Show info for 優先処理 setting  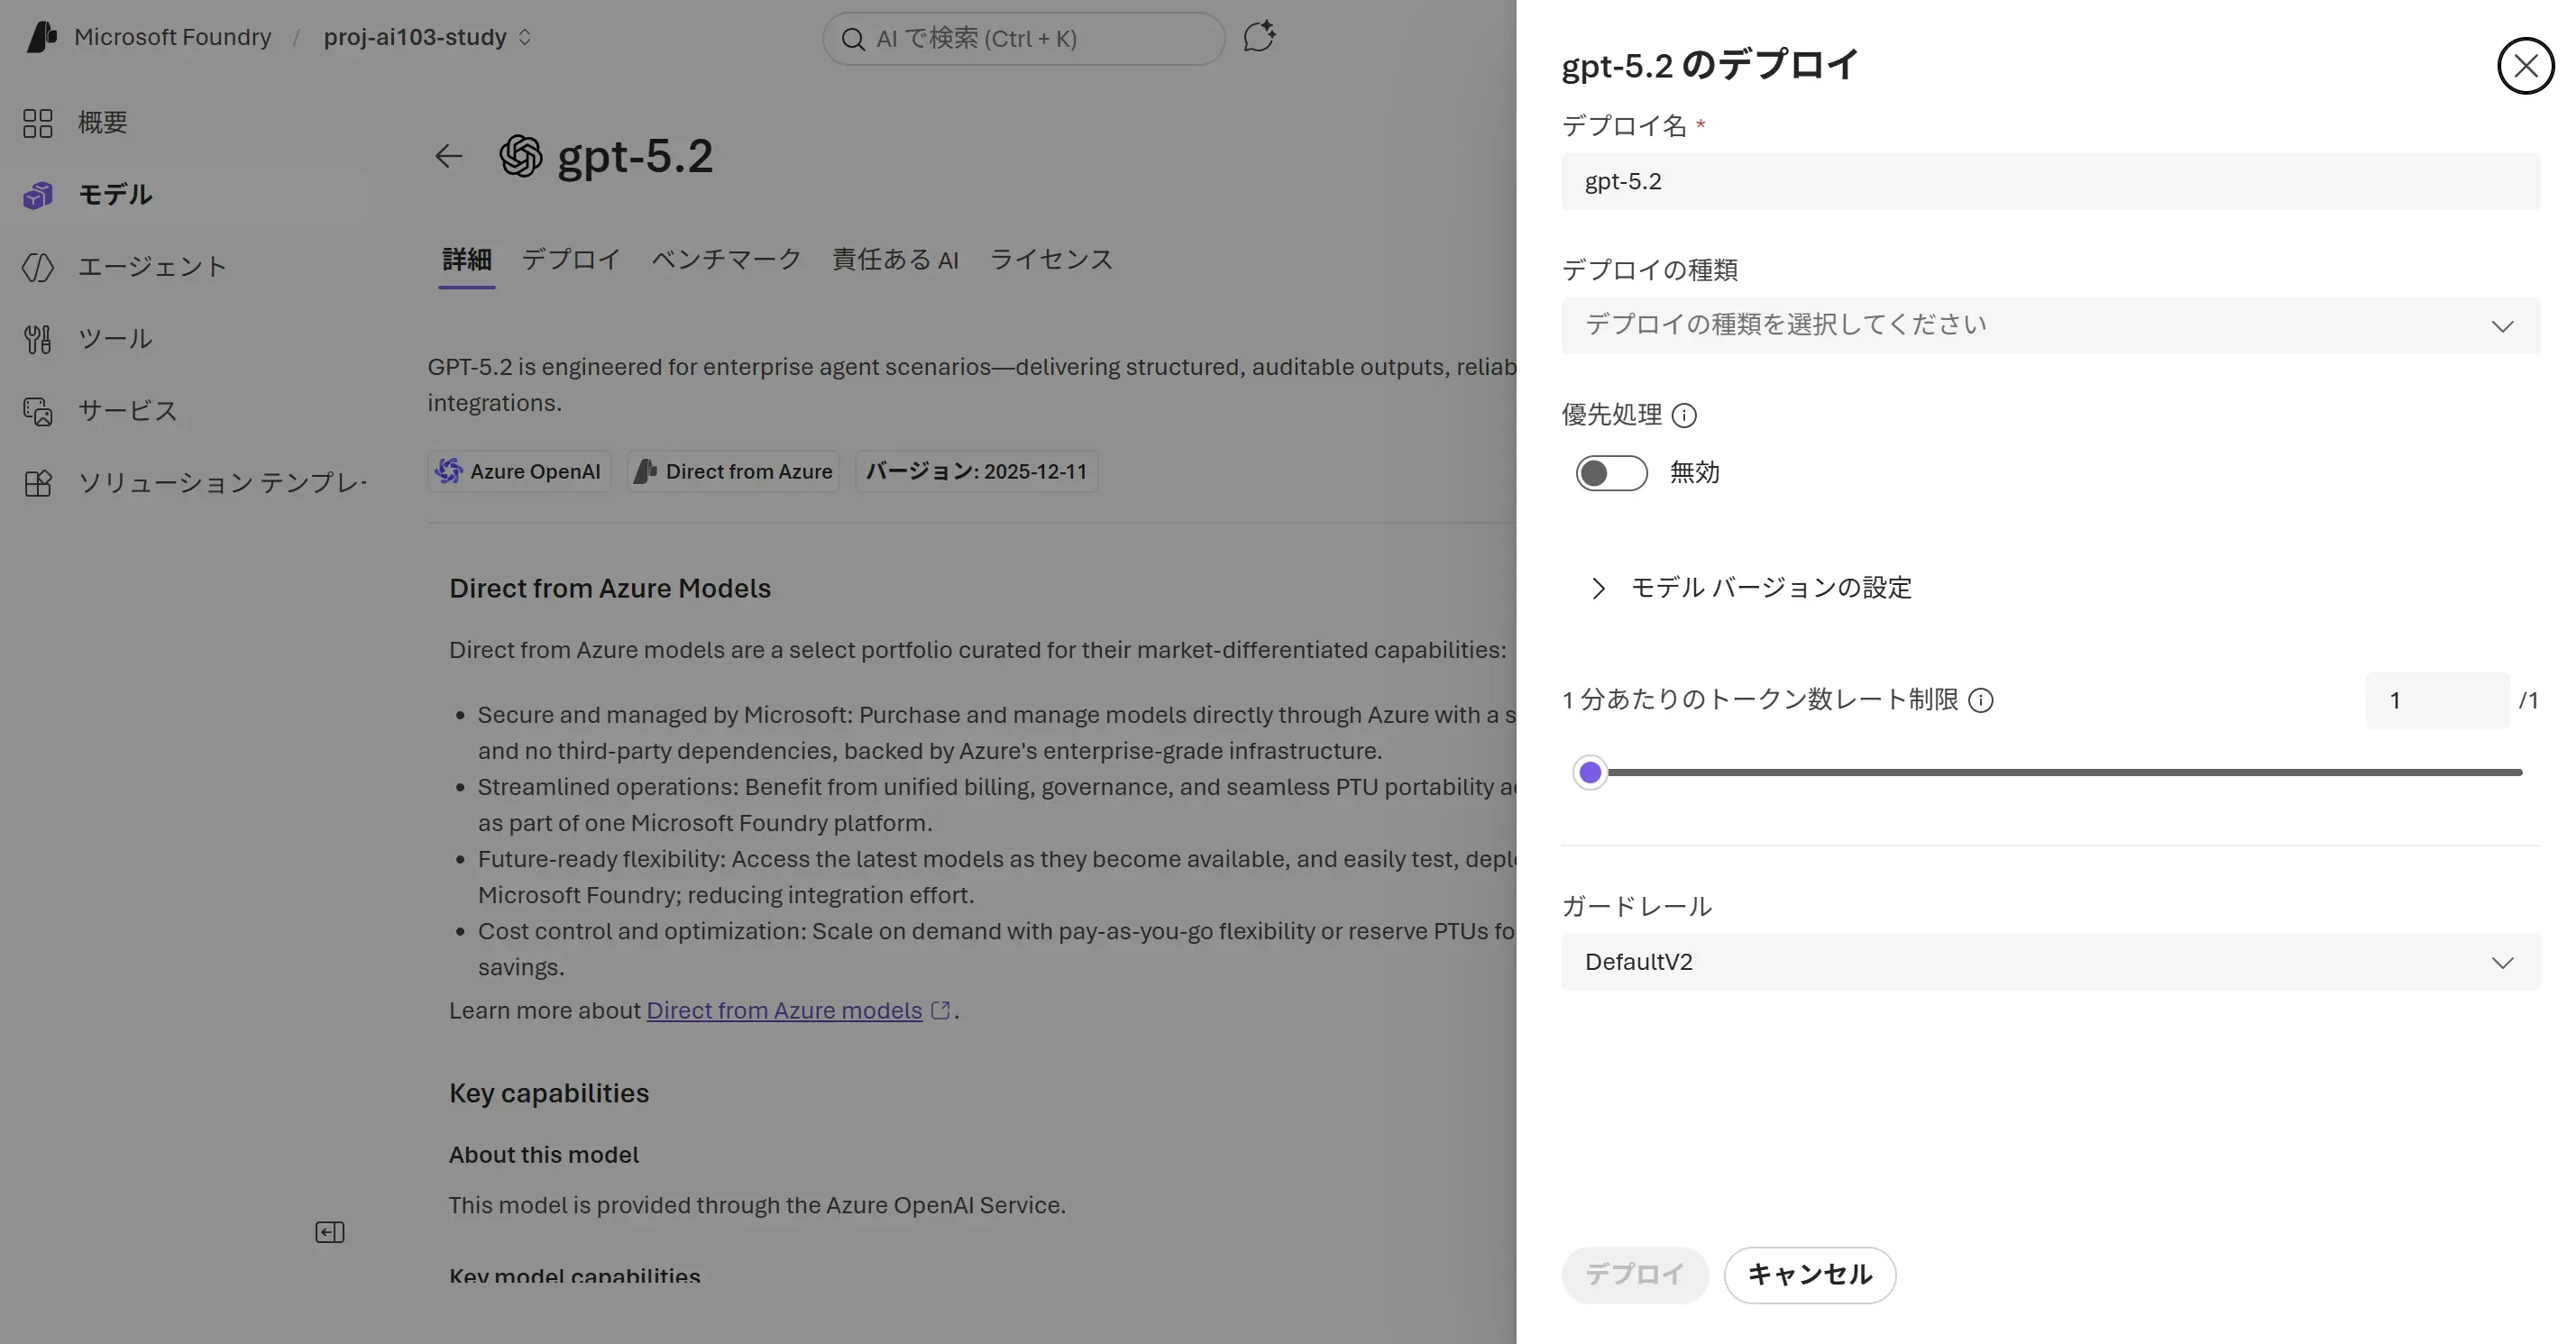[1684, 415]
